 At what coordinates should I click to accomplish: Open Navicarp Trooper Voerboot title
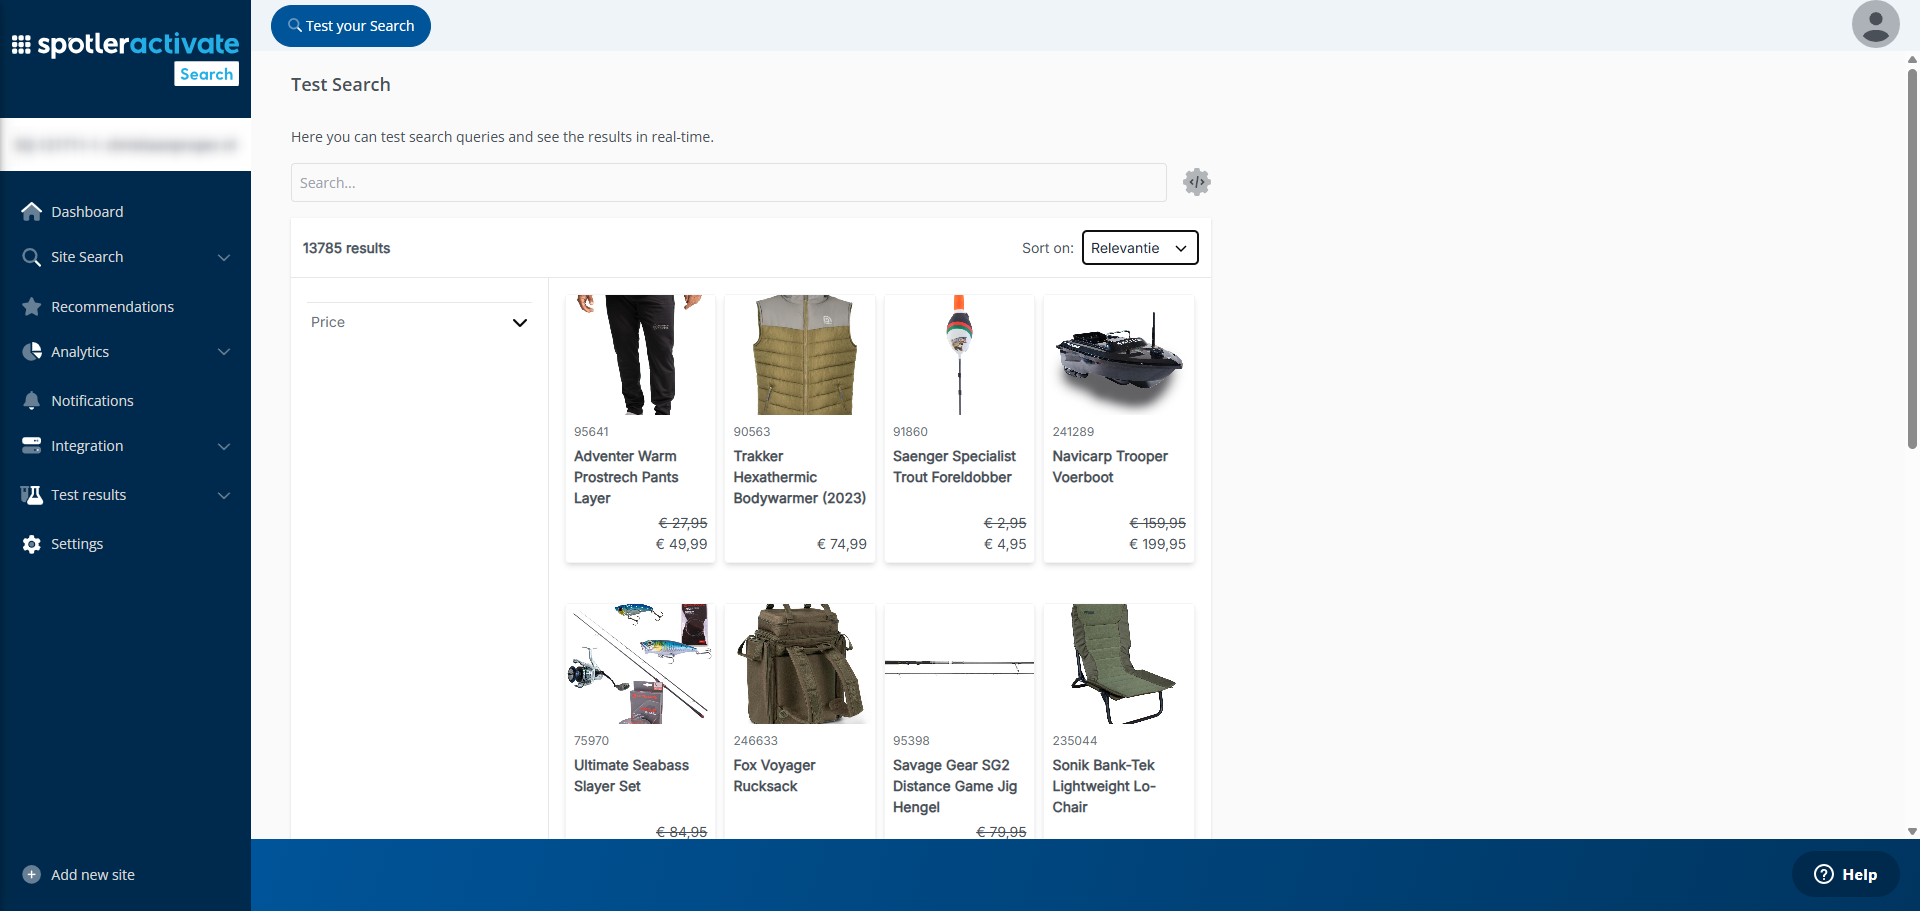pos(1110,467)
